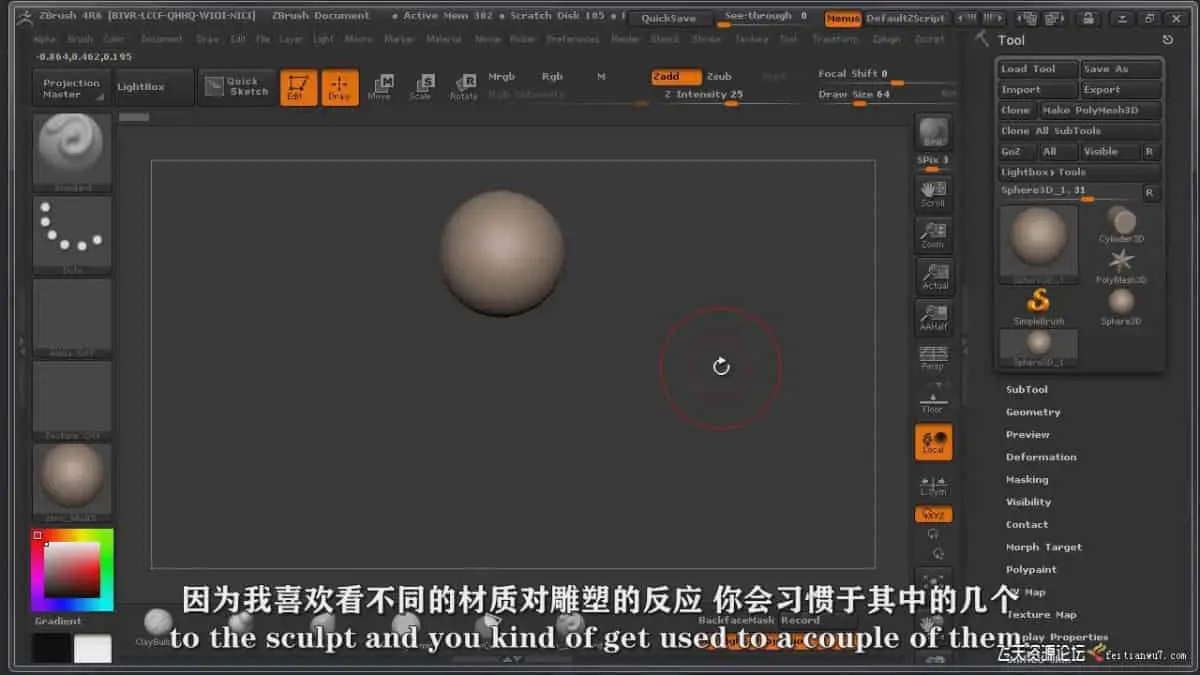Screen dimensions: 1200x675
Task: Open the current brush thumbnail
Action: pyautogui.click(x=72, y=152)
